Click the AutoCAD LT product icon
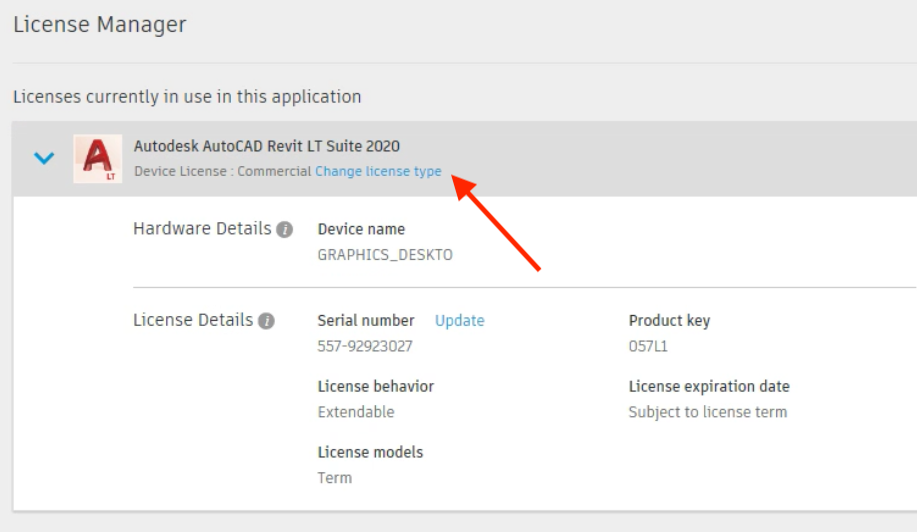917x532 pixels. 98,158
